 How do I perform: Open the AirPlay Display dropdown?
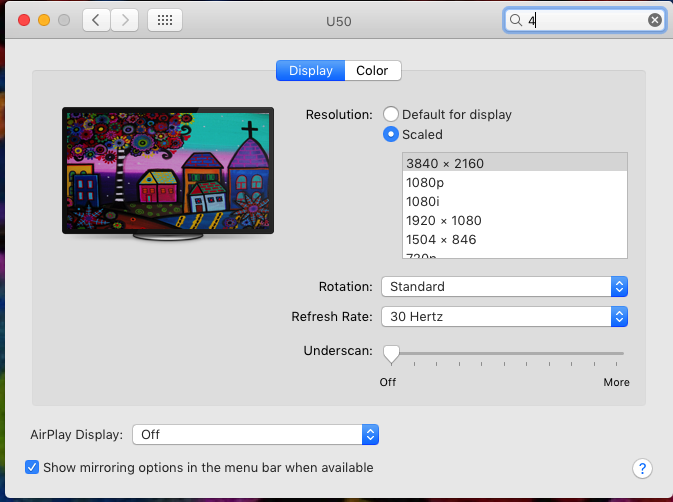click(x=255, y=435)
